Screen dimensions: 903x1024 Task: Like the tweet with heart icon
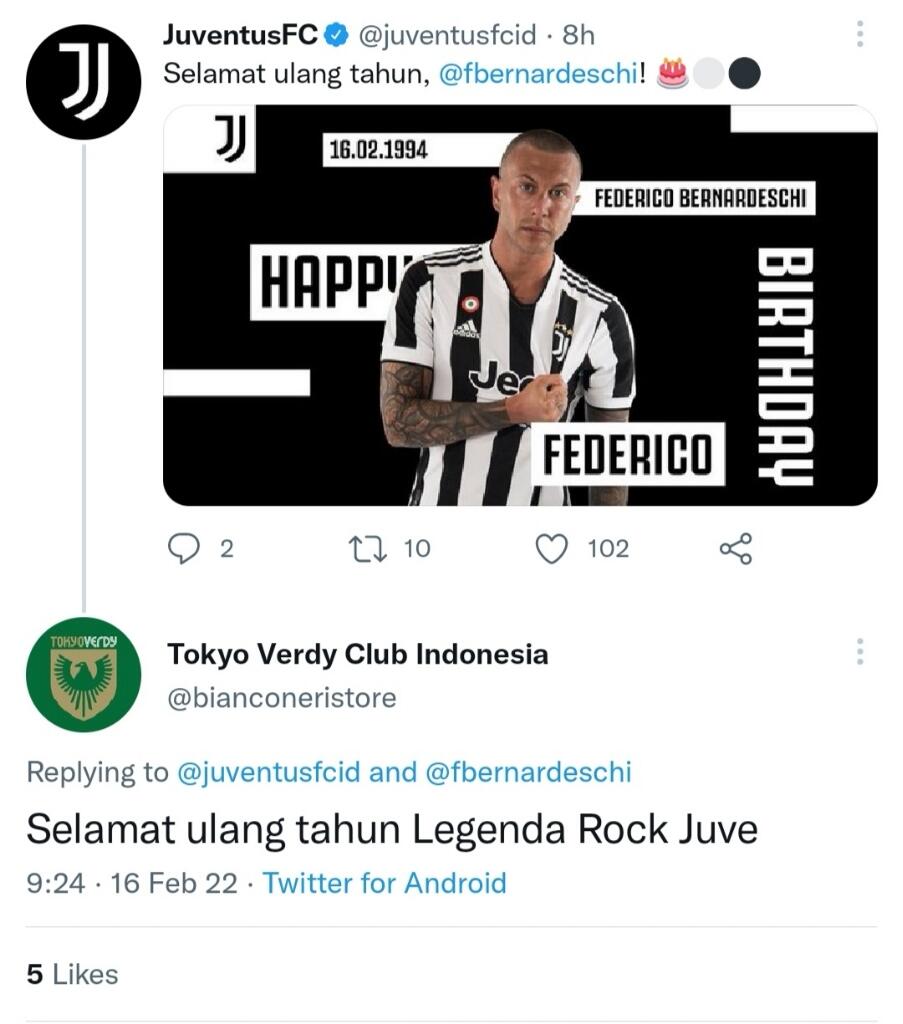[552, 548]
